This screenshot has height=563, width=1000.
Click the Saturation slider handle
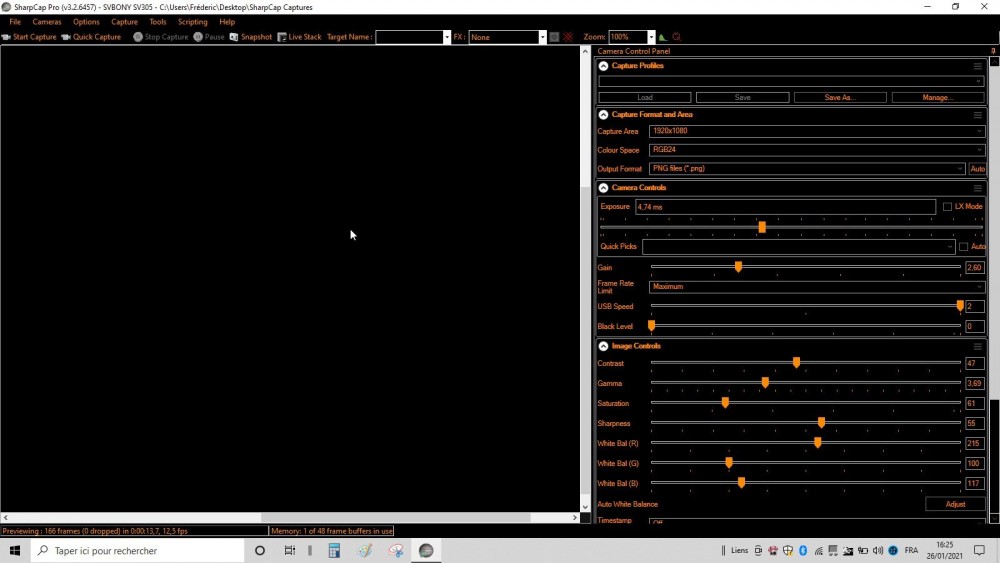pos(725,403)
